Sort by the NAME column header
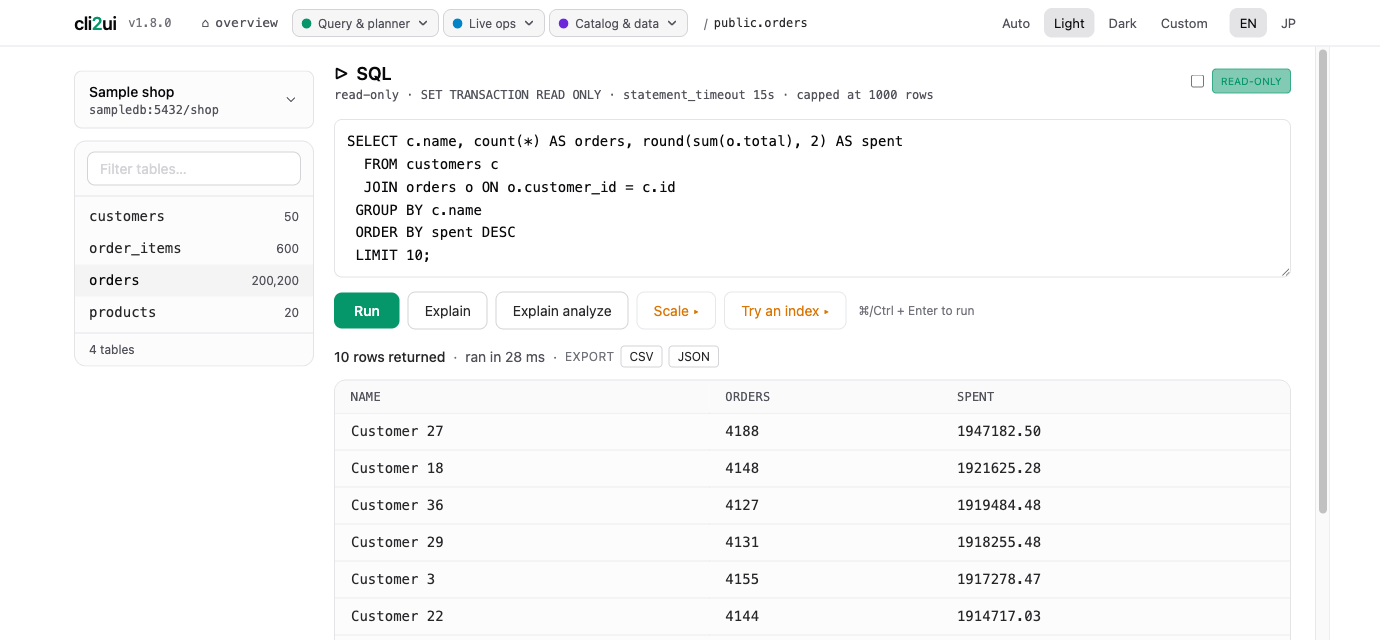Image resolution: width=1380 pixels, height=640 pixels. point(366,397)
